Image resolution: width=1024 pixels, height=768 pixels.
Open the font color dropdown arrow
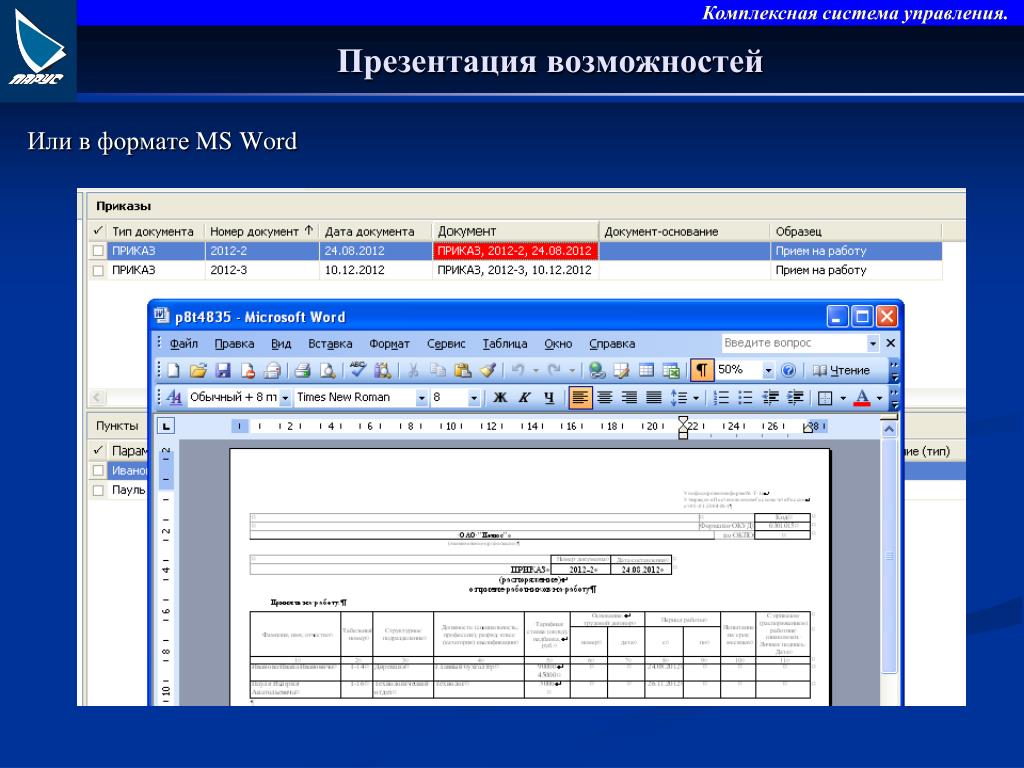click(879, 397)
